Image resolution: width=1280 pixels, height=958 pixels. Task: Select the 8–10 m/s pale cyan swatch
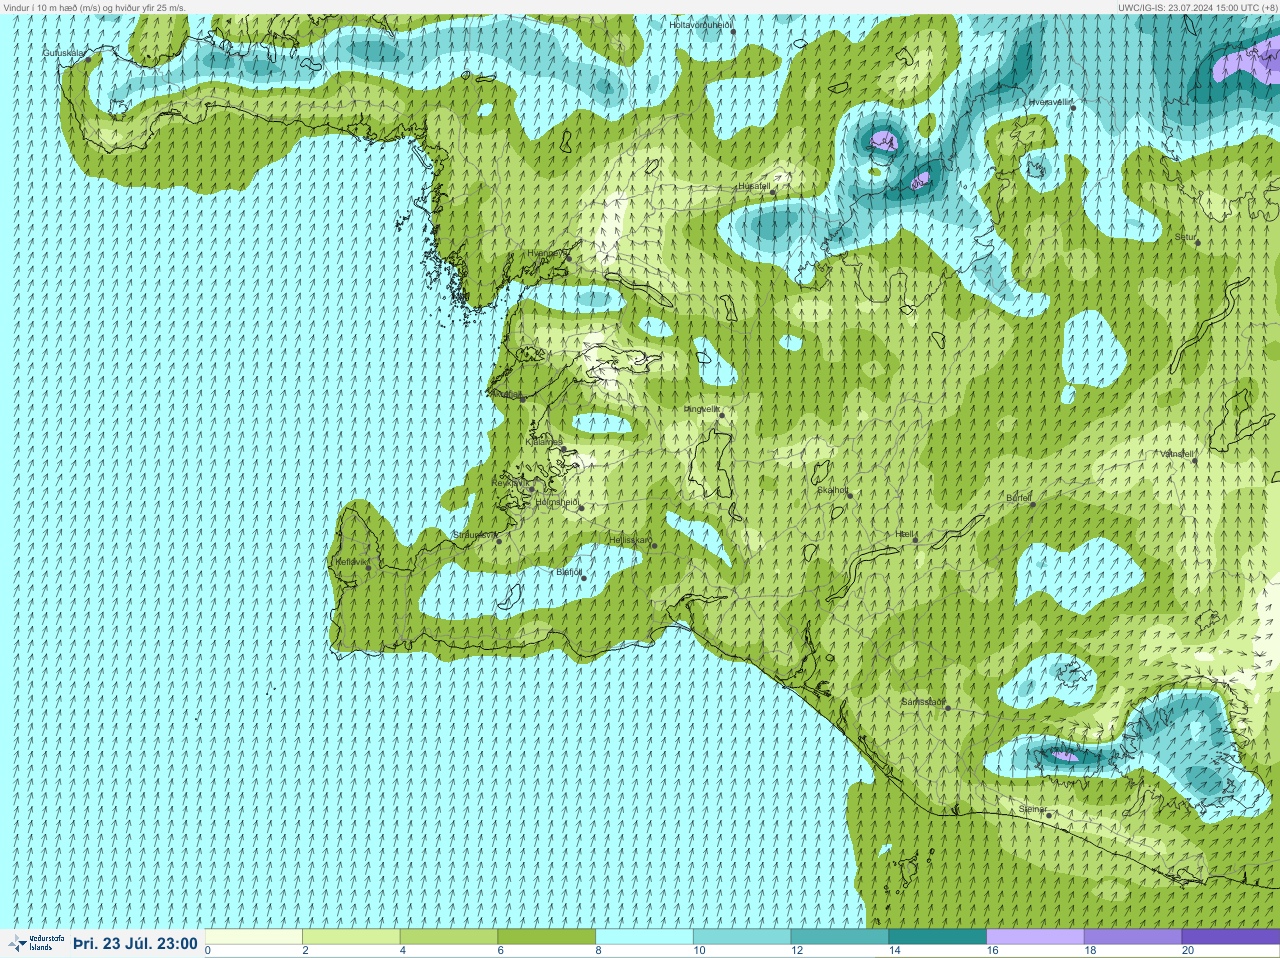coord(645,937)
